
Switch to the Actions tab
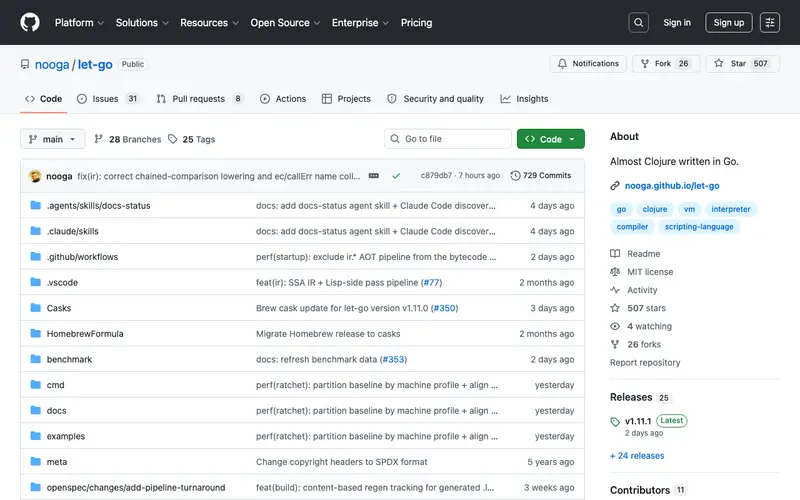pyautogui.click(x=283, y=98)
